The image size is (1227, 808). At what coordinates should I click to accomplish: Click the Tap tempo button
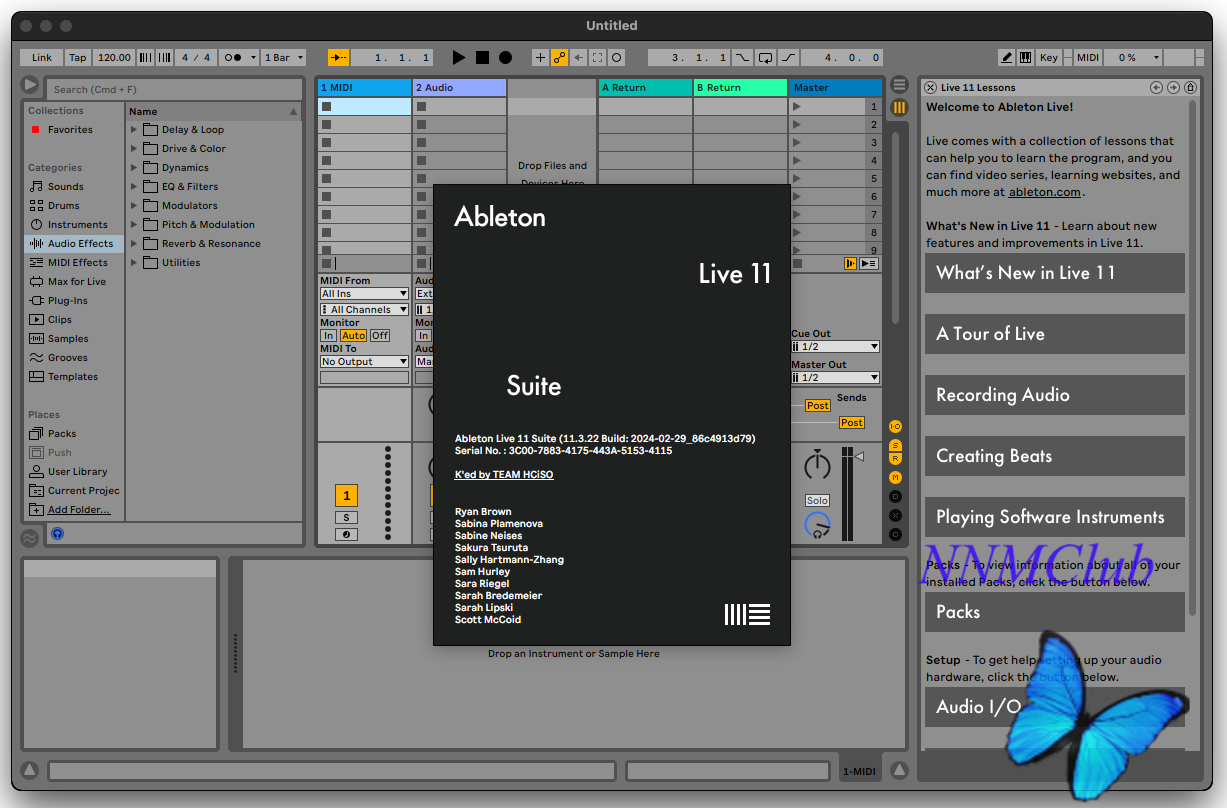click(x=78, y=58)
